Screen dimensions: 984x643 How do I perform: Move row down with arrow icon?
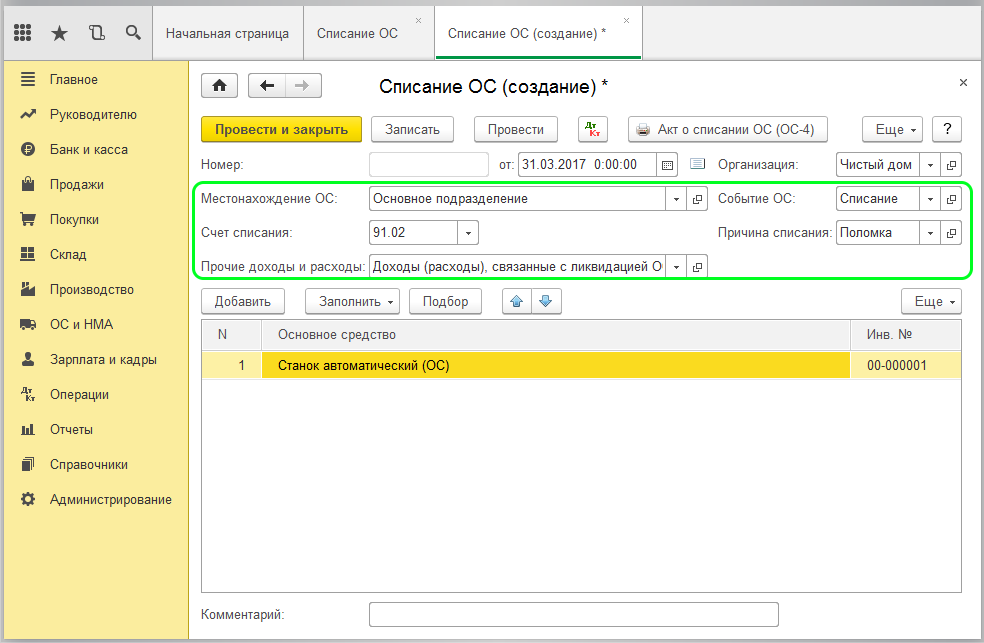pos(545,301)
